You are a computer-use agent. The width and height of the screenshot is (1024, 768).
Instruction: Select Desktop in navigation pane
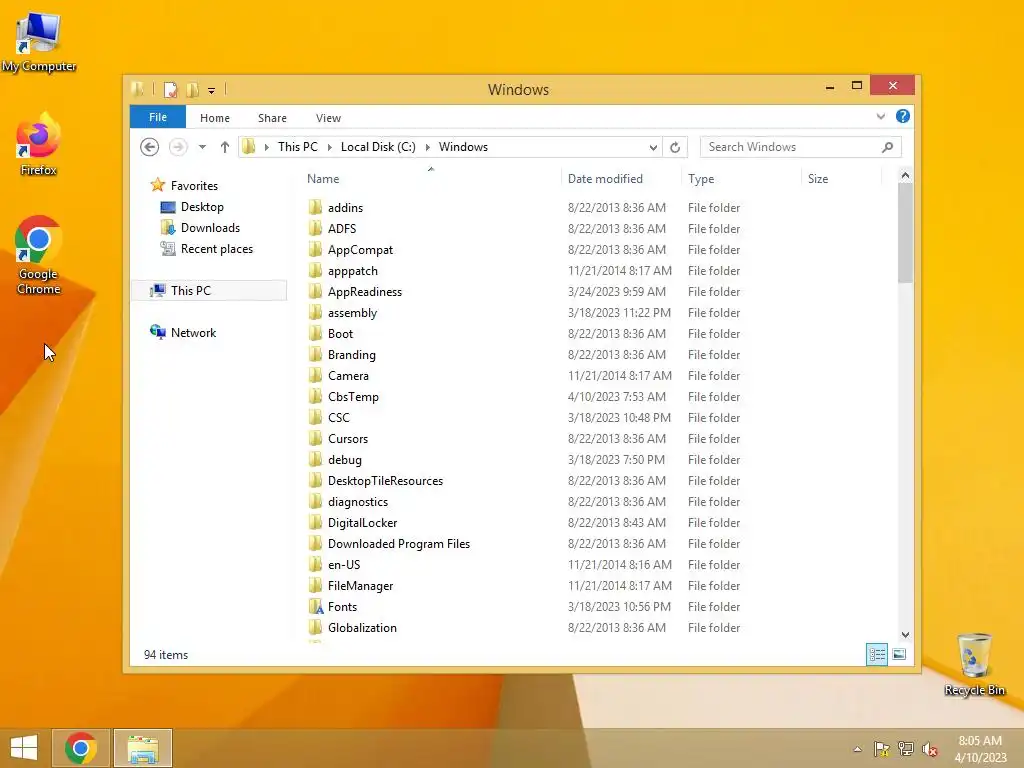click(193, 207)
